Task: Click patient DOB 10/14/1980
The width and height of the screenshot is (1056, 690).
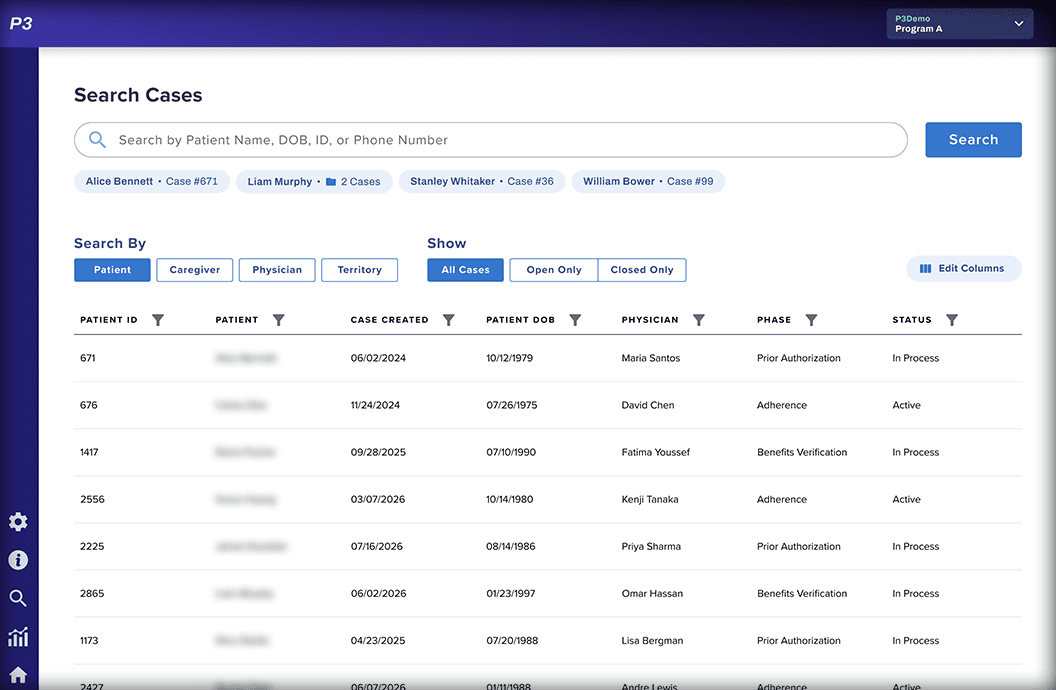Action: pyautogui.click(x=509, y=499)
